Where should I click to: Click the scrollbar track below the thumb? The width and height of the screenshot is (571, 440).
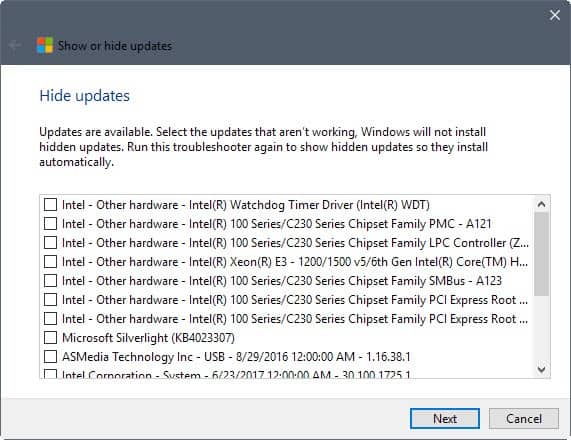tap(542, 329)
